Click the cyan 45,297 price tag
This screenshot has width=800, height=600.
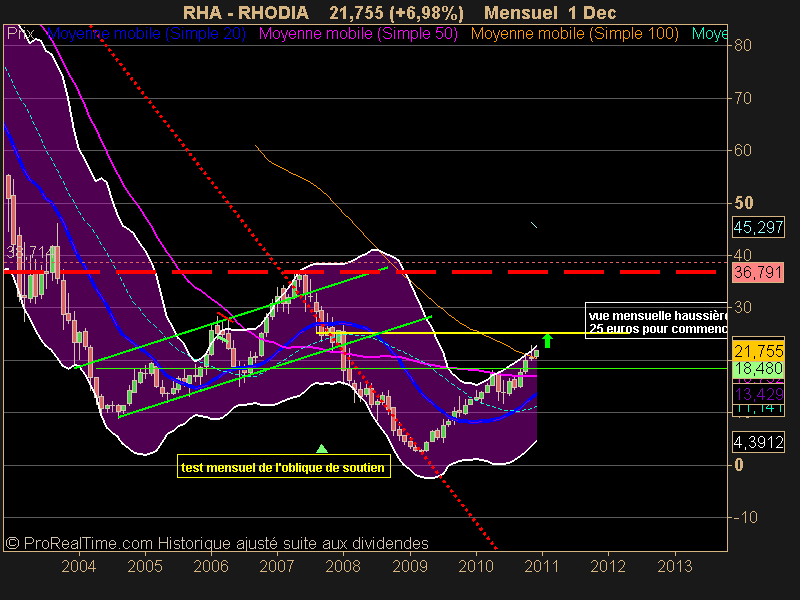(x=758, y=227)
